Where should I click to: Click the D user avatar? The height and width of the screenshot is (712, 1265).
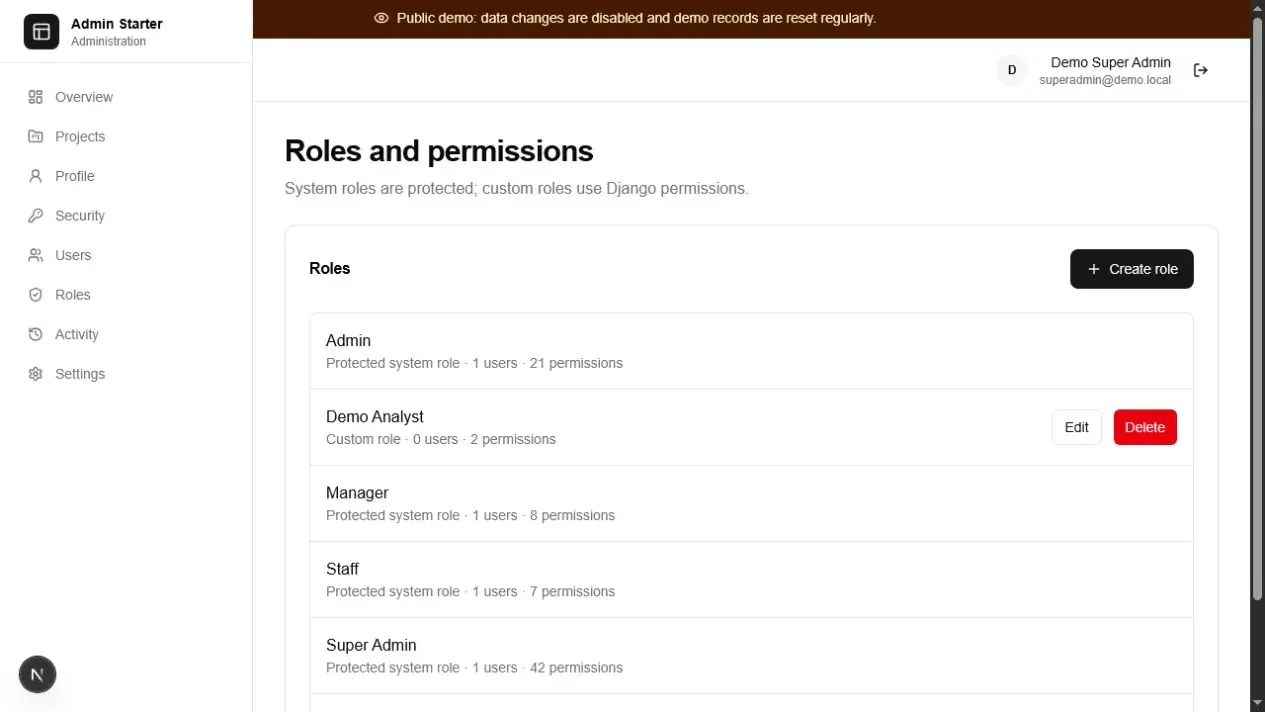(1012, 70)
